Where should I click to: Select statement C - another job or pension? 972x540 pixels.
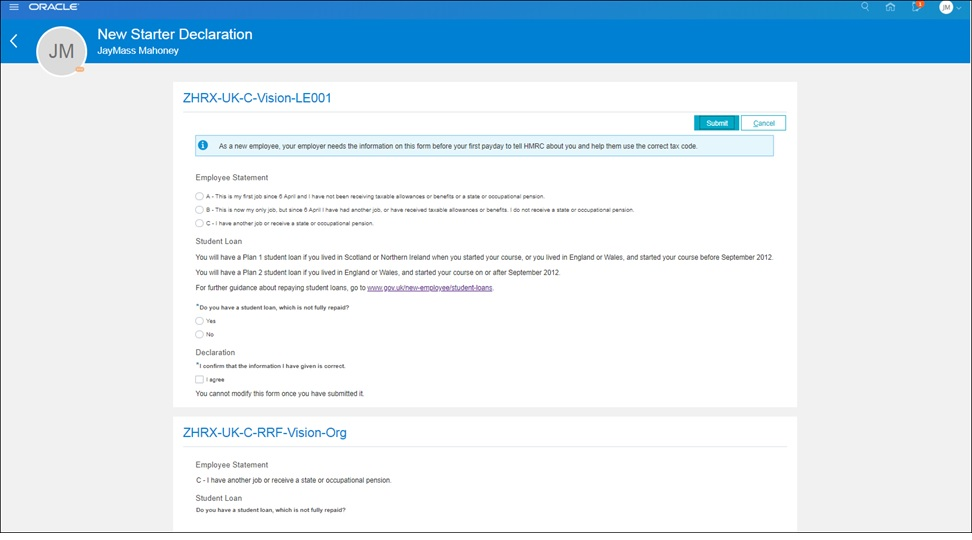200,224
